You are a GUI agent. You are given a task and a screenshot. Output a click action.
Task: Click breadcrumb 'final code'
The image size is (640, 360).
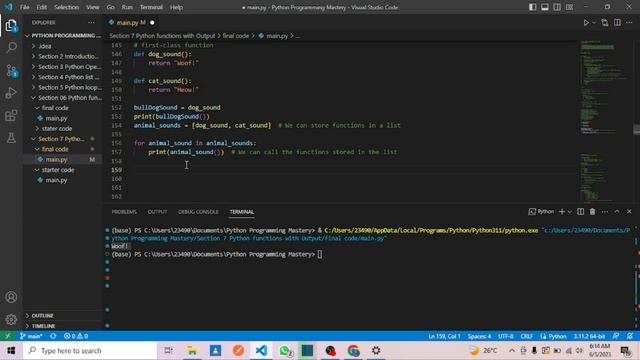coord(236,36)
